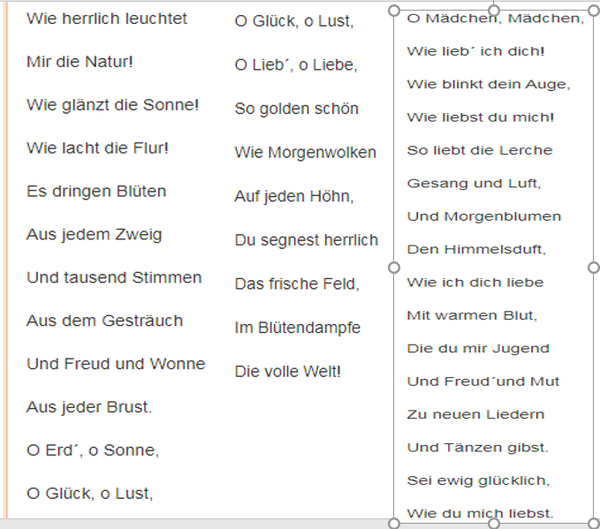Click on 'Und Freud und Wonne' text
The width and height of the screenshot is (600, 529).
[115, 364]
